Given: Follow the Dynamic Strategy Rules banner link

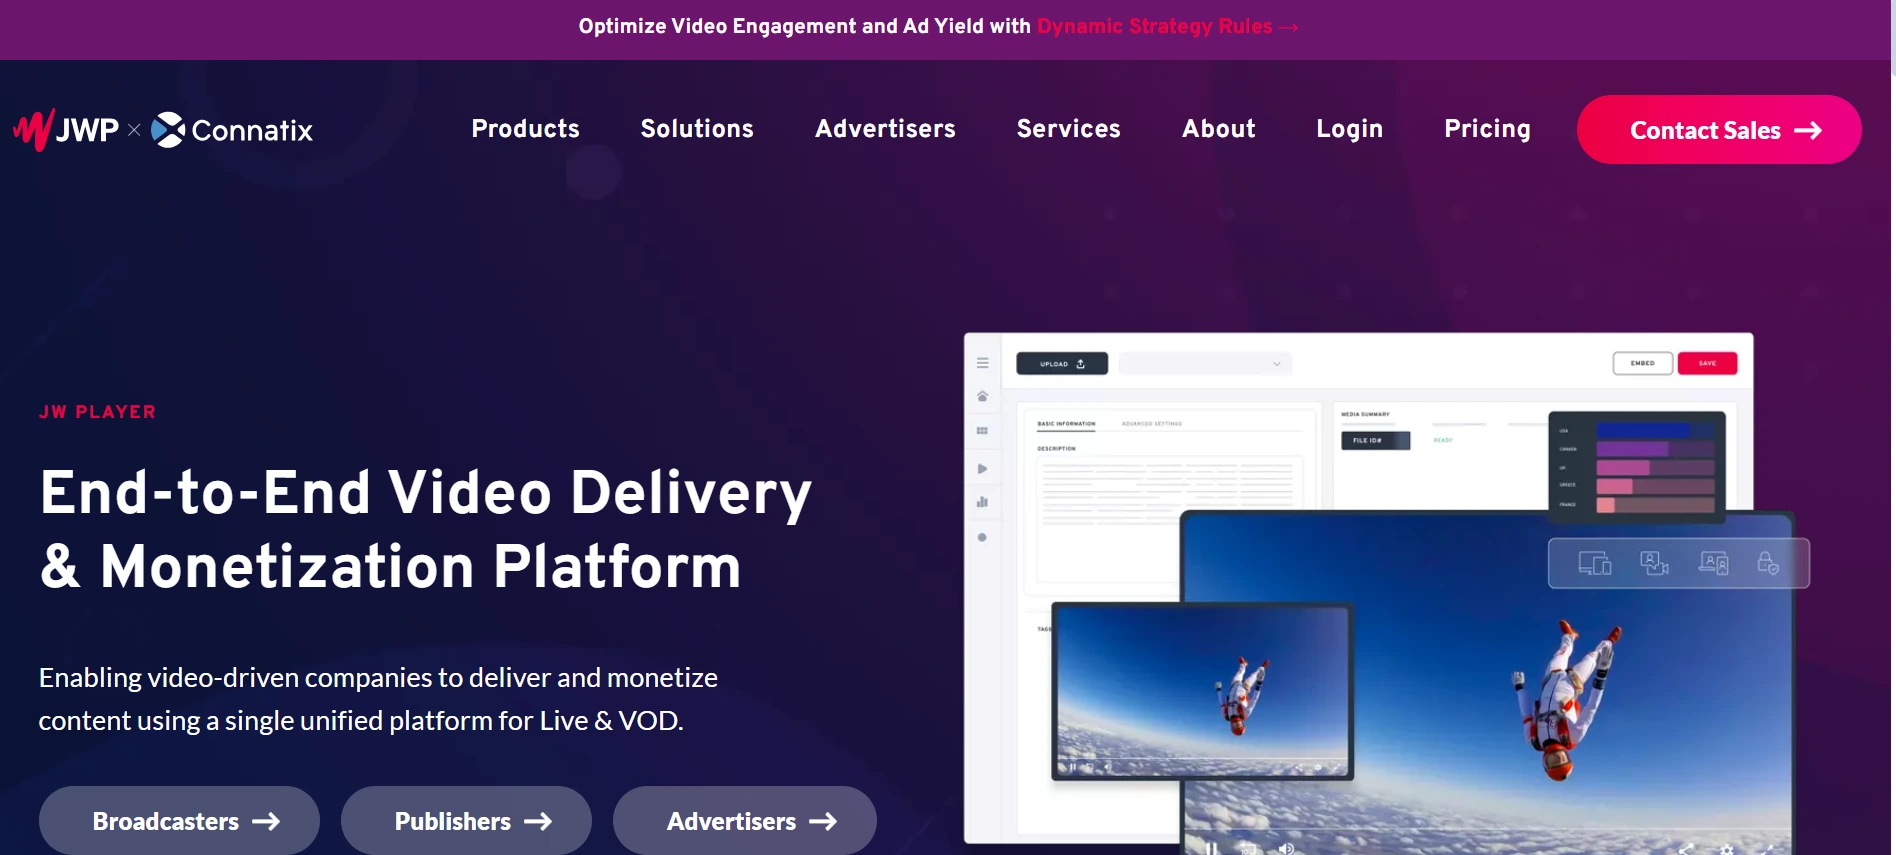Looking at the screenshot, I should tap(1167, 26).
